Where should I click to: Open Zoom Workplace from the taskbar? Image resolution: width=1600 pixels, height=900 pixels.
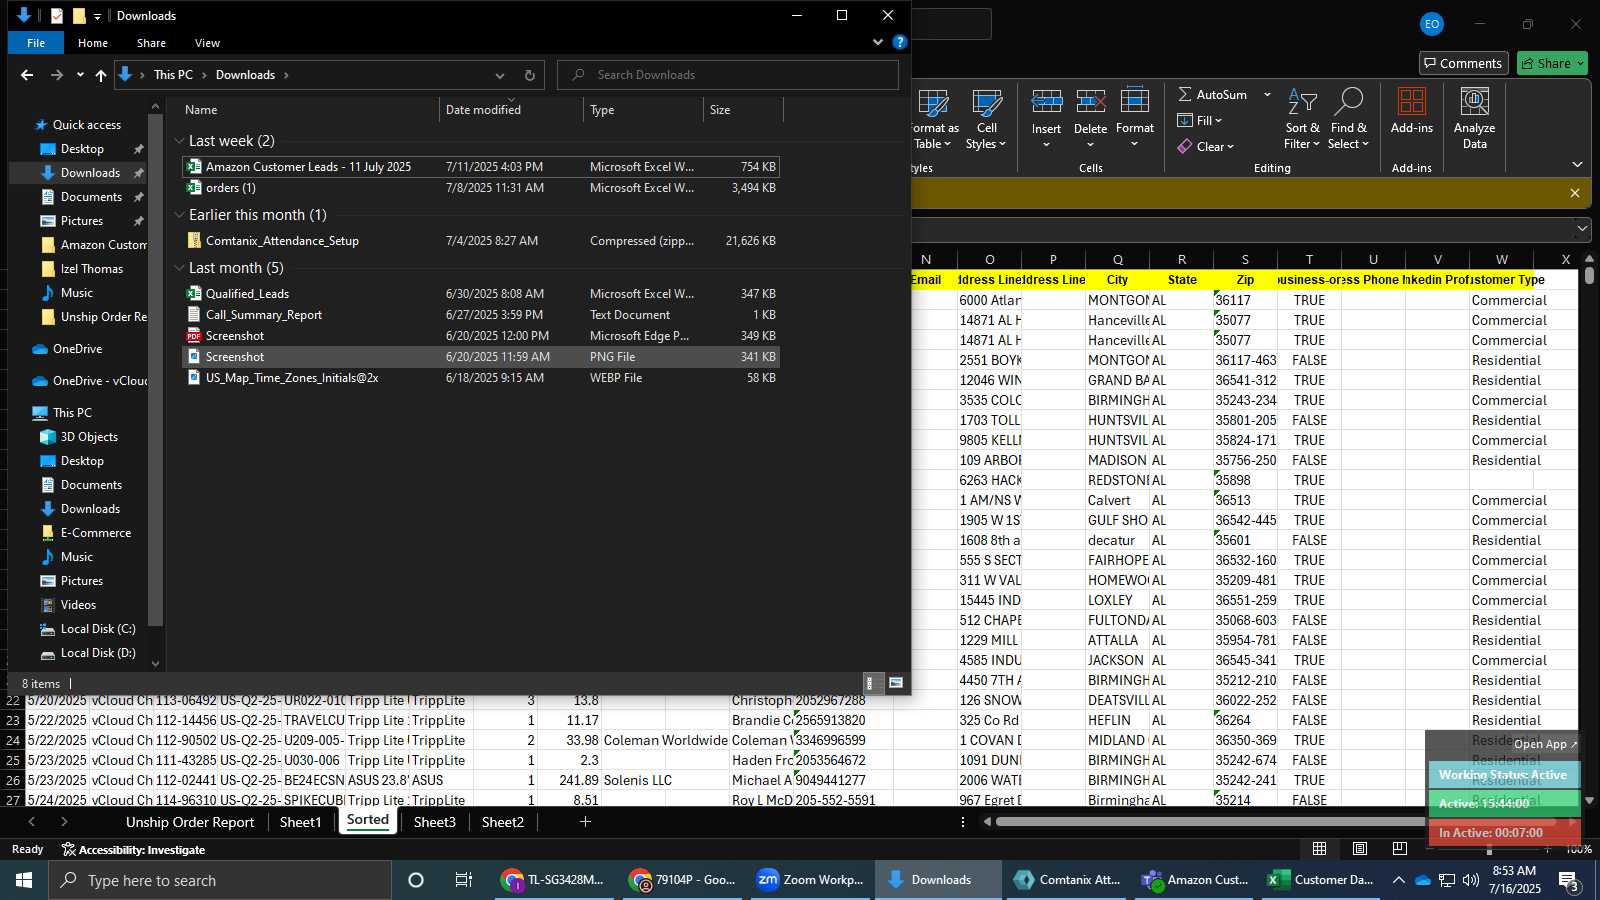811,880
